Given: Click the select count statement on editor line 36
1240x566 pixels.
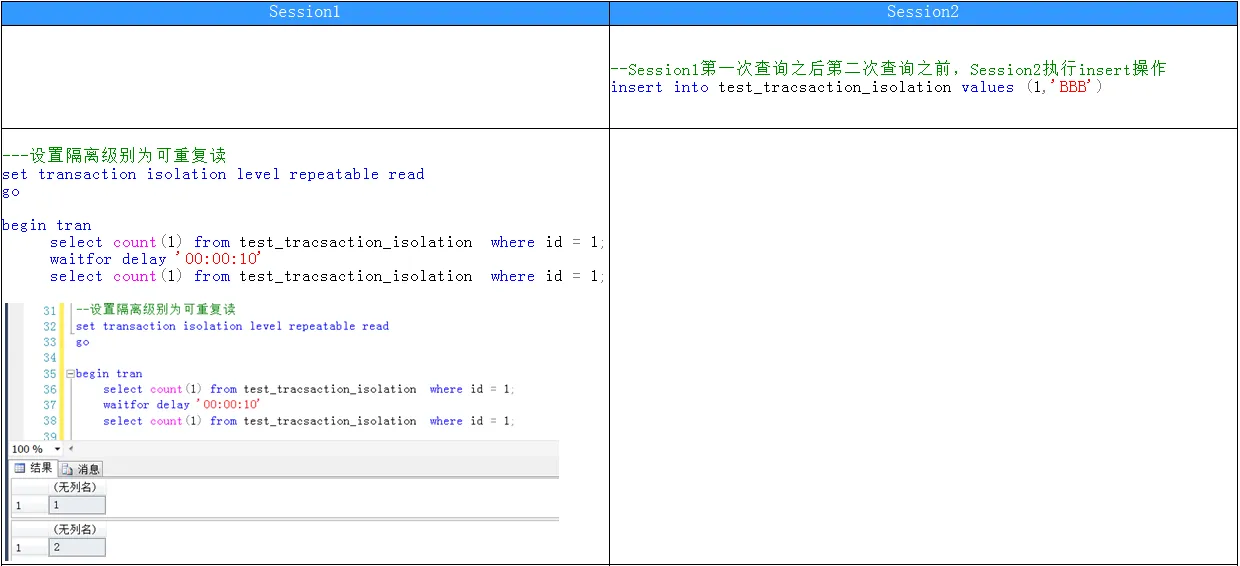Looking at the screenshot, I should [x=308, y=389].
